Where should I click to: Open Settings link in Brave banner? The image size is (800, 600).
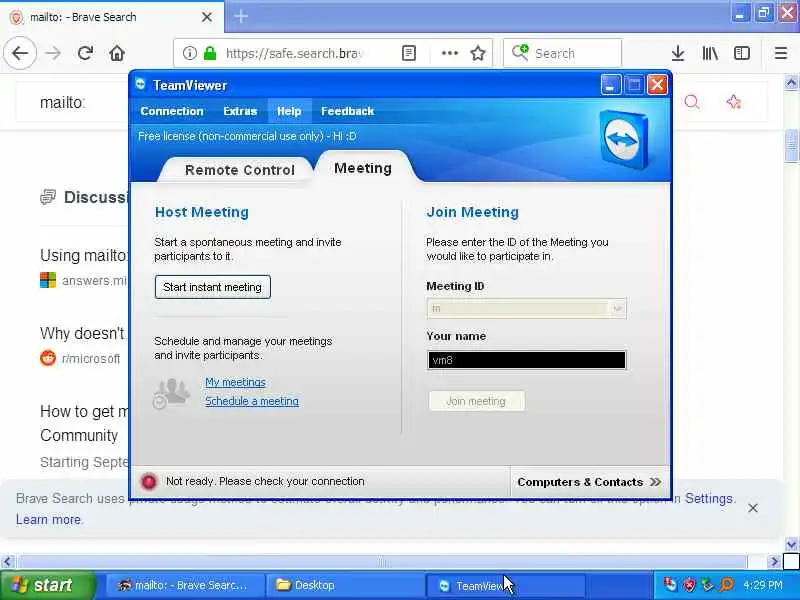coord(709,498)
